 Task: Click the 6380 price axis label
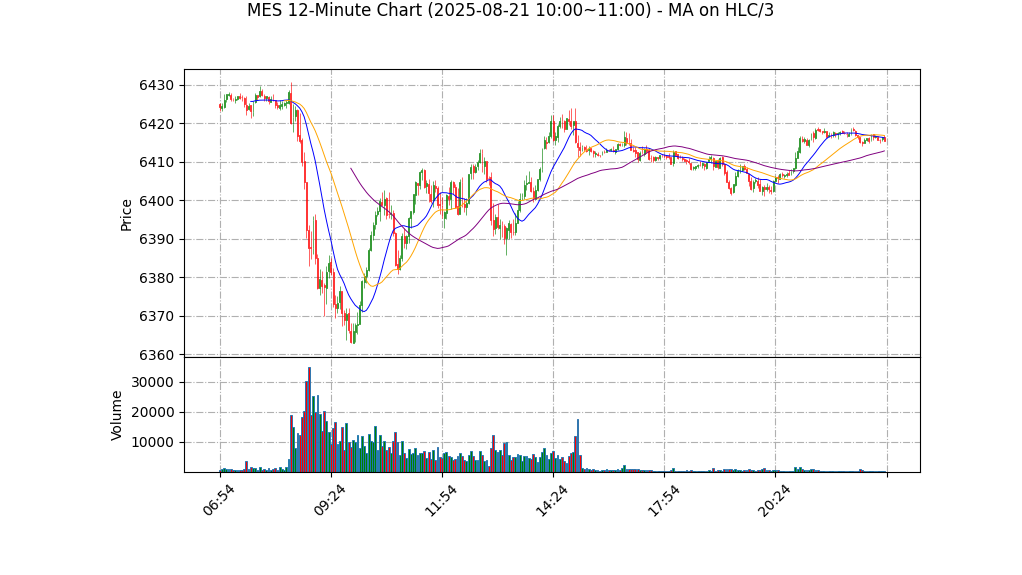tap(156, 278)
